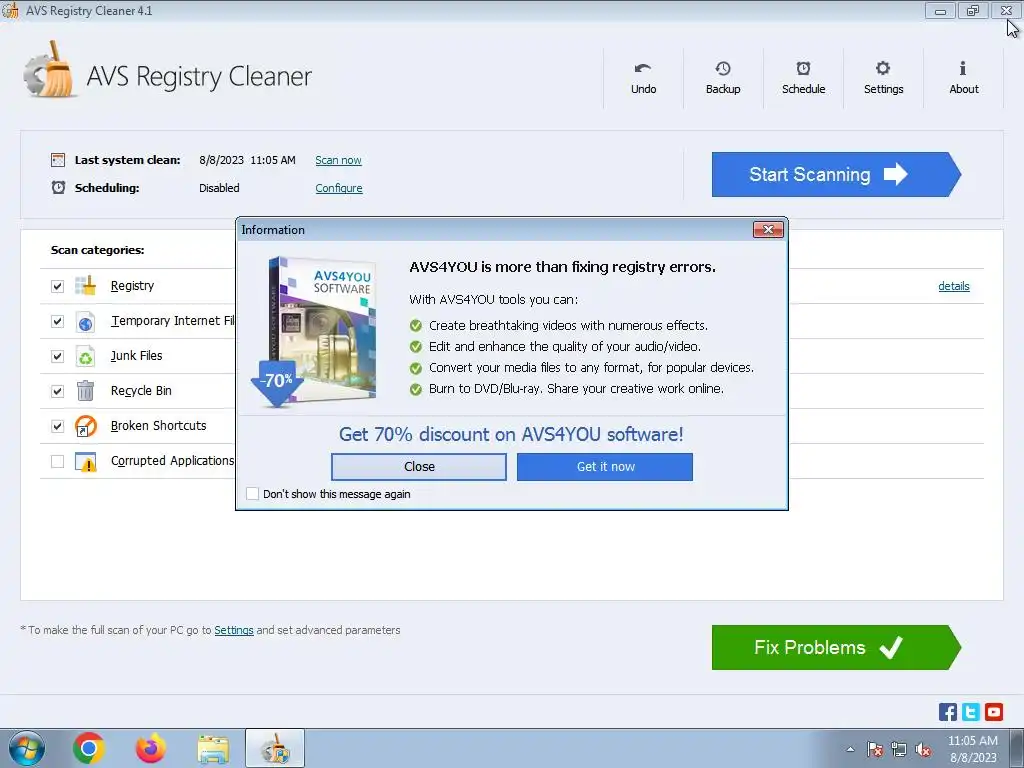Open the taskbar clock showing 11:05 AM
Image resolution: width=1024 pixels, height=768 pixels.
(x=973, y=749)
